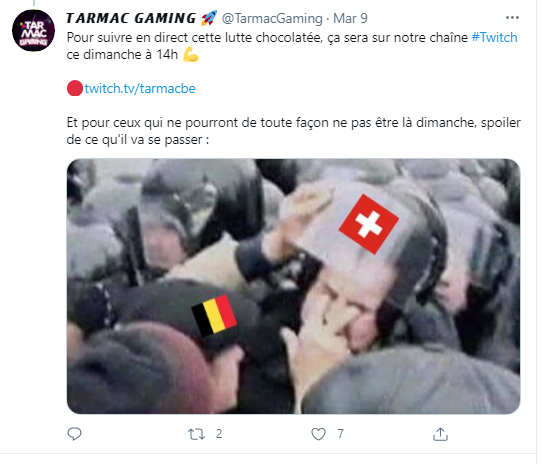Image resolution: width=545 pixels, height=464 pixels.
Task: Click the Belgian flag in the image
Action: click(214, 316)
